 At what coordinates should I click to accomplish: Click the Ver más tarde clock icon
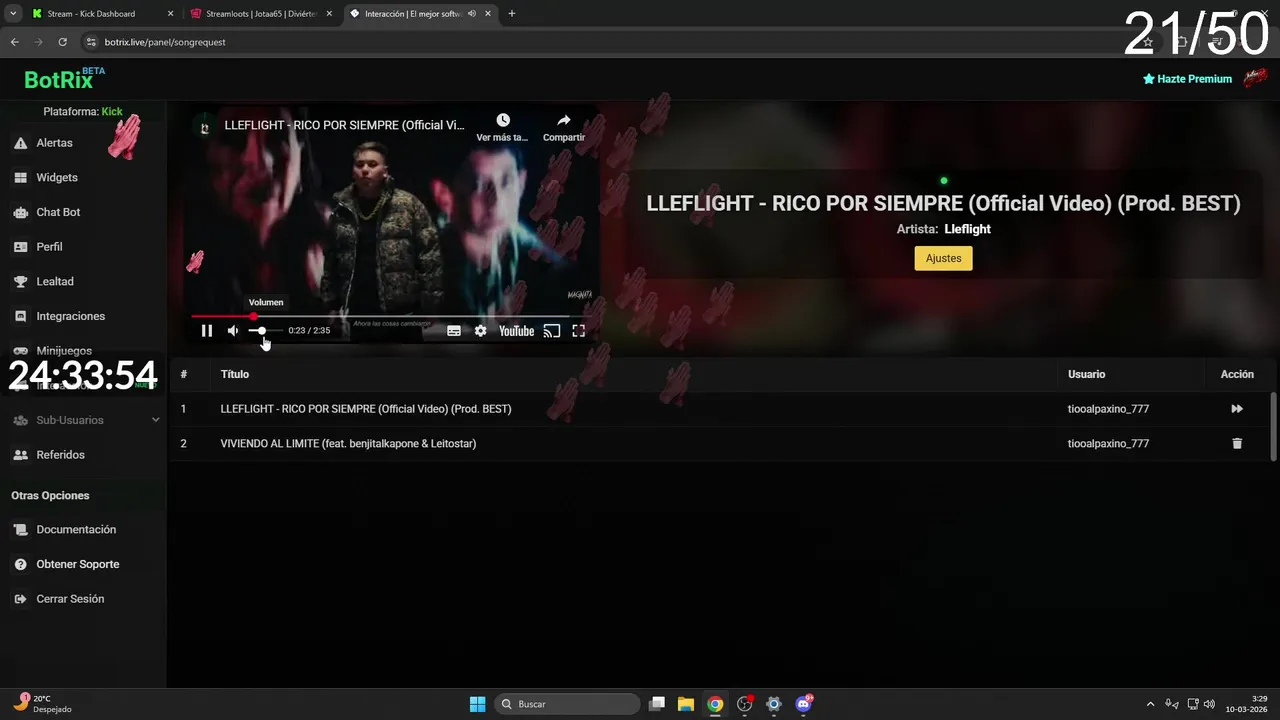503,120
